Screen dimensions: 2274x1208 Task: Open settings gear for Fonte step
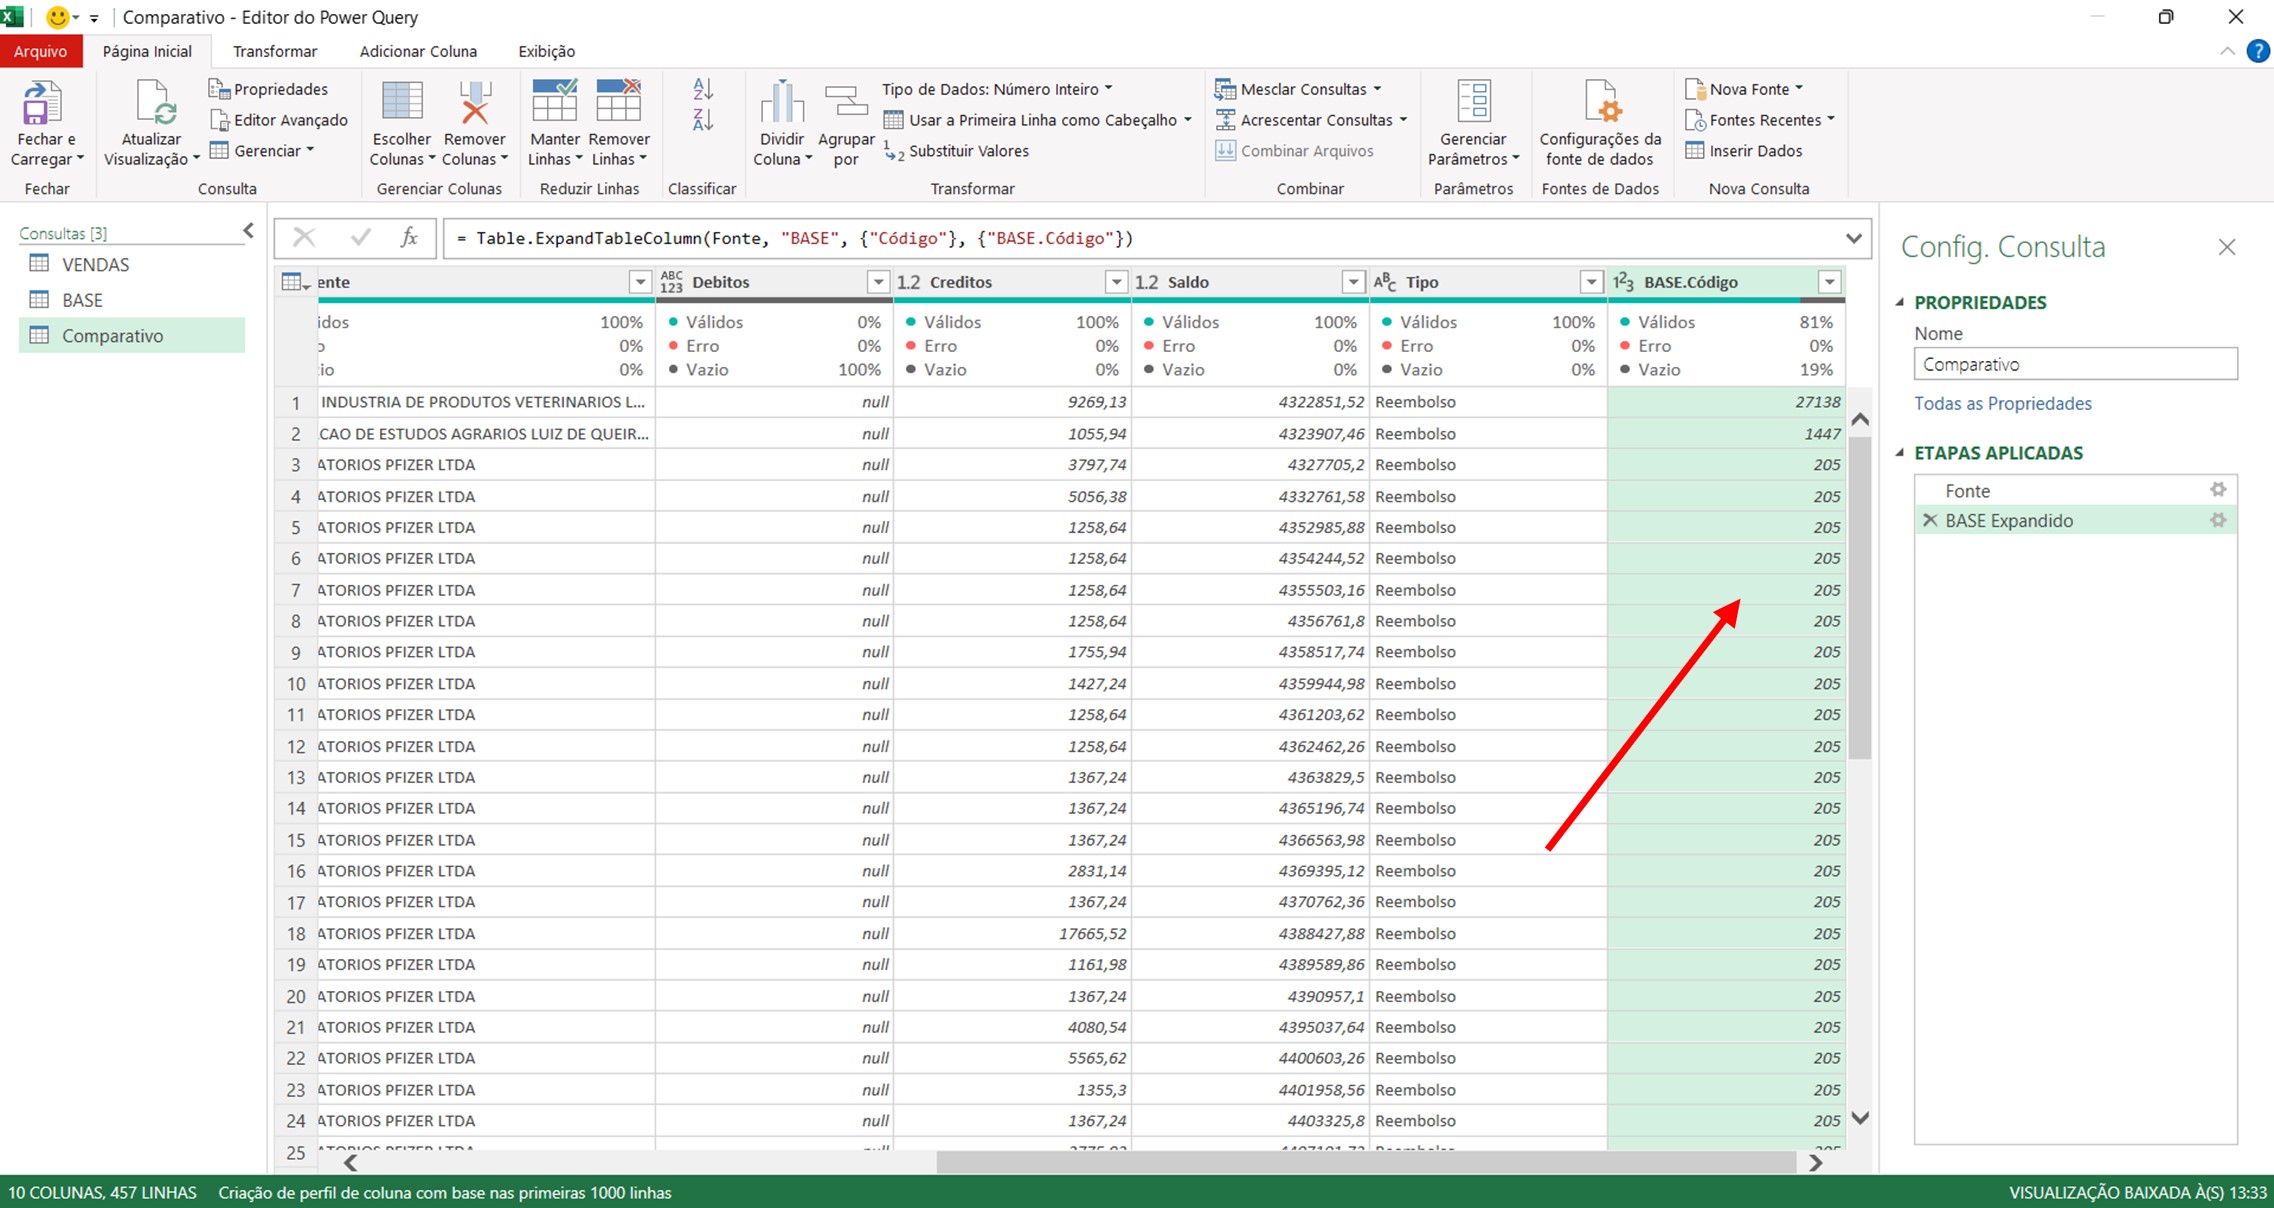pos(2218,490)
